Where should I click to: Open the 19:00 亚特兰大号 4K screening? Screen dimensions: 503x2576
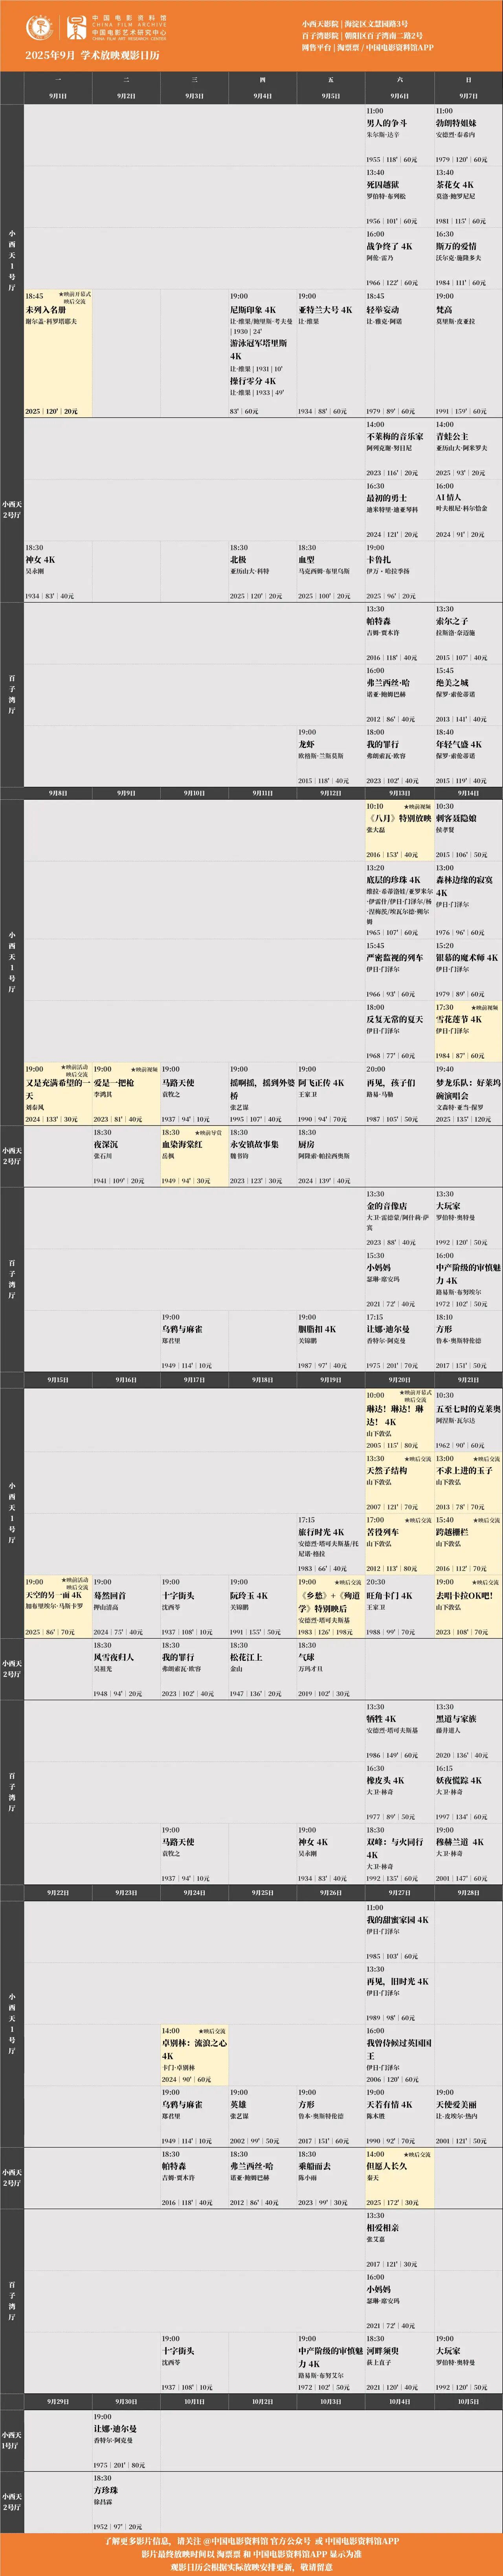click(x=330, y=353)
